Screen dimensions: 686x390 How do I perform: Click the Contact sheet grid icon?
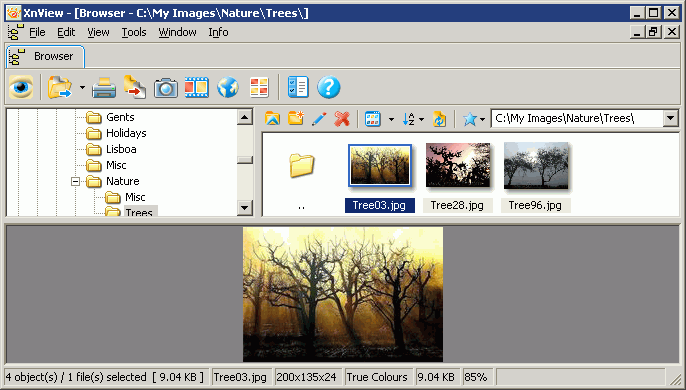point(259,87)
